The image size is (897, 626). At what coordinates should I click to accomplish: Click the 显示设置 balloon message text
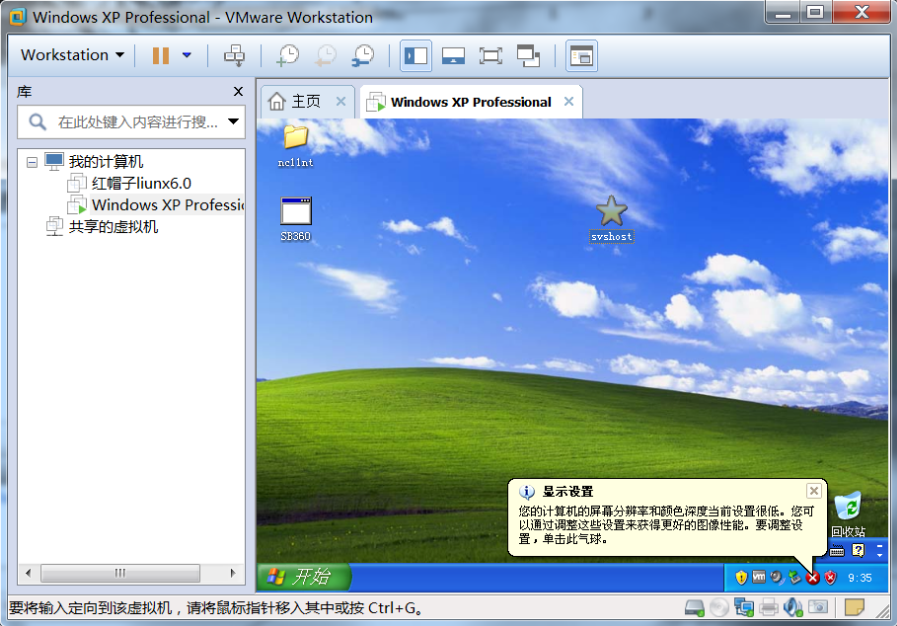666,525
